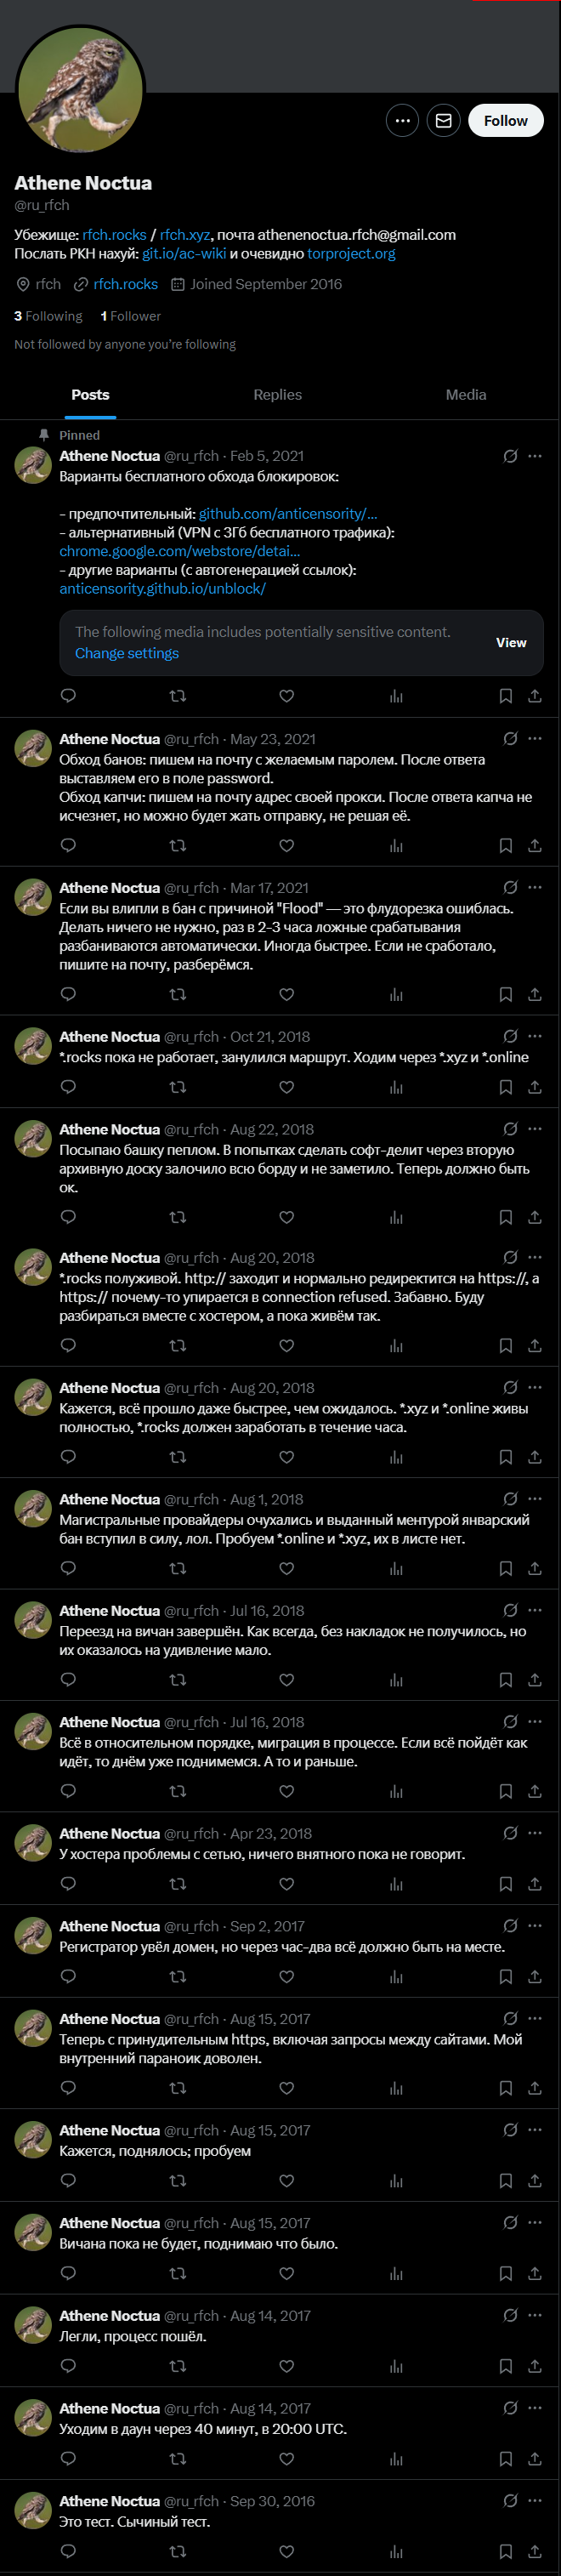Open more menu on May 23, 2021 post
The width and height of the screenshot is (561, 2576).
pyautogui.click(x=535, y=739)
